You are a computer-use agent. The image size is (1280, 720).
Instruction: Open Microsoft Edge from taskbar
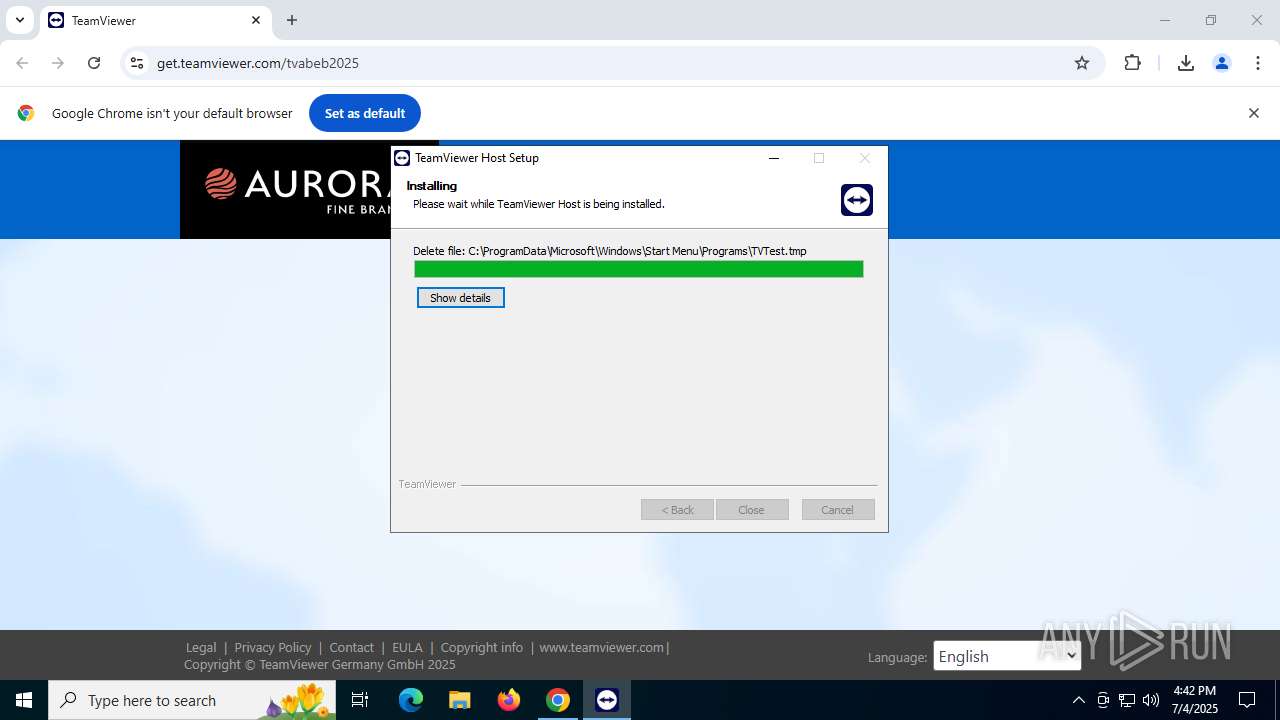point(411,700)
